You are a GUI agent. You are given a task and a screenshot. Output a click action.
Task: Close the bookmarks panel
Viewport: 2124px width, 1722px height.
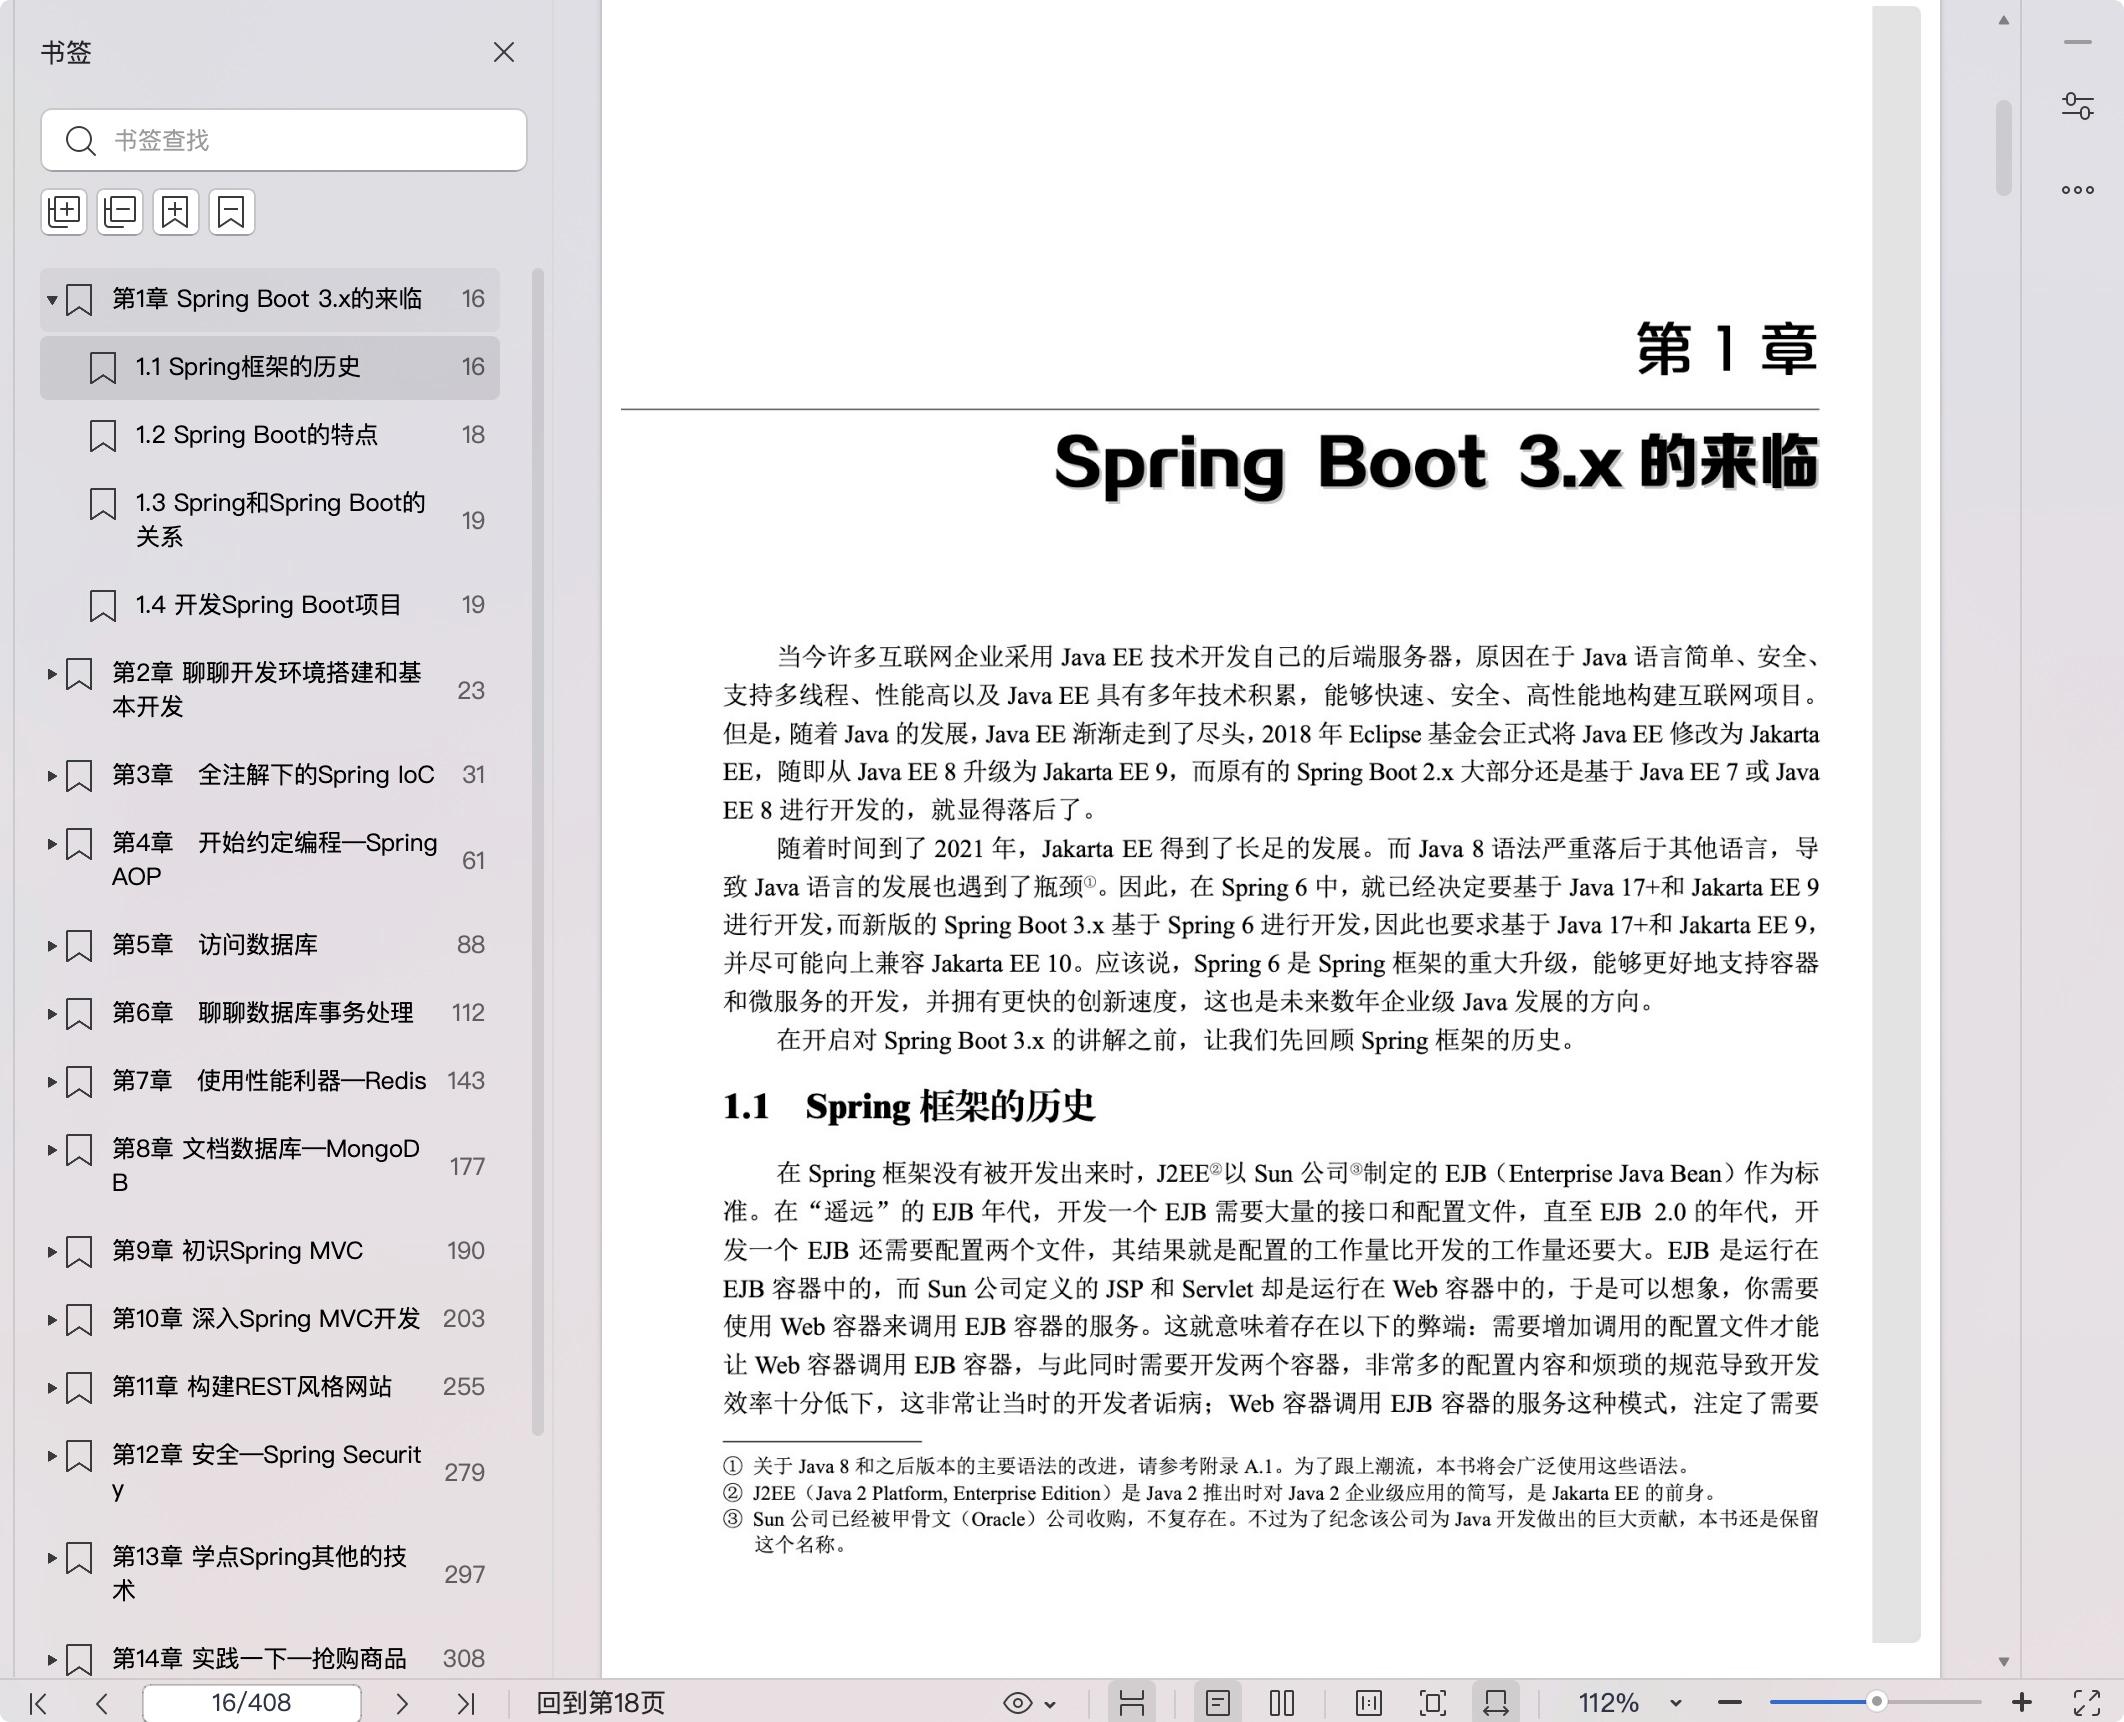click(504, 52)
